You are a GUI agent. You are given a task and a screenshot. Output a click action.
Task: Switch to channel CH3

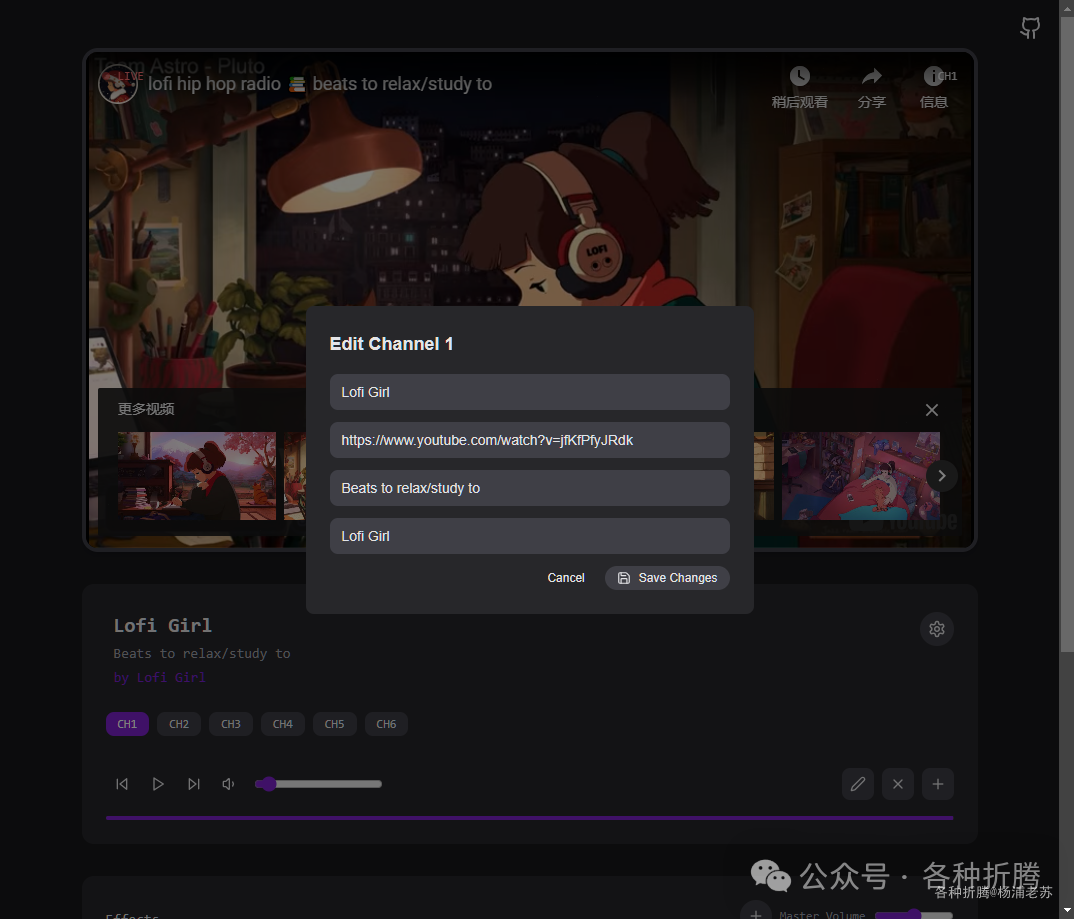(x=231, y=724)
